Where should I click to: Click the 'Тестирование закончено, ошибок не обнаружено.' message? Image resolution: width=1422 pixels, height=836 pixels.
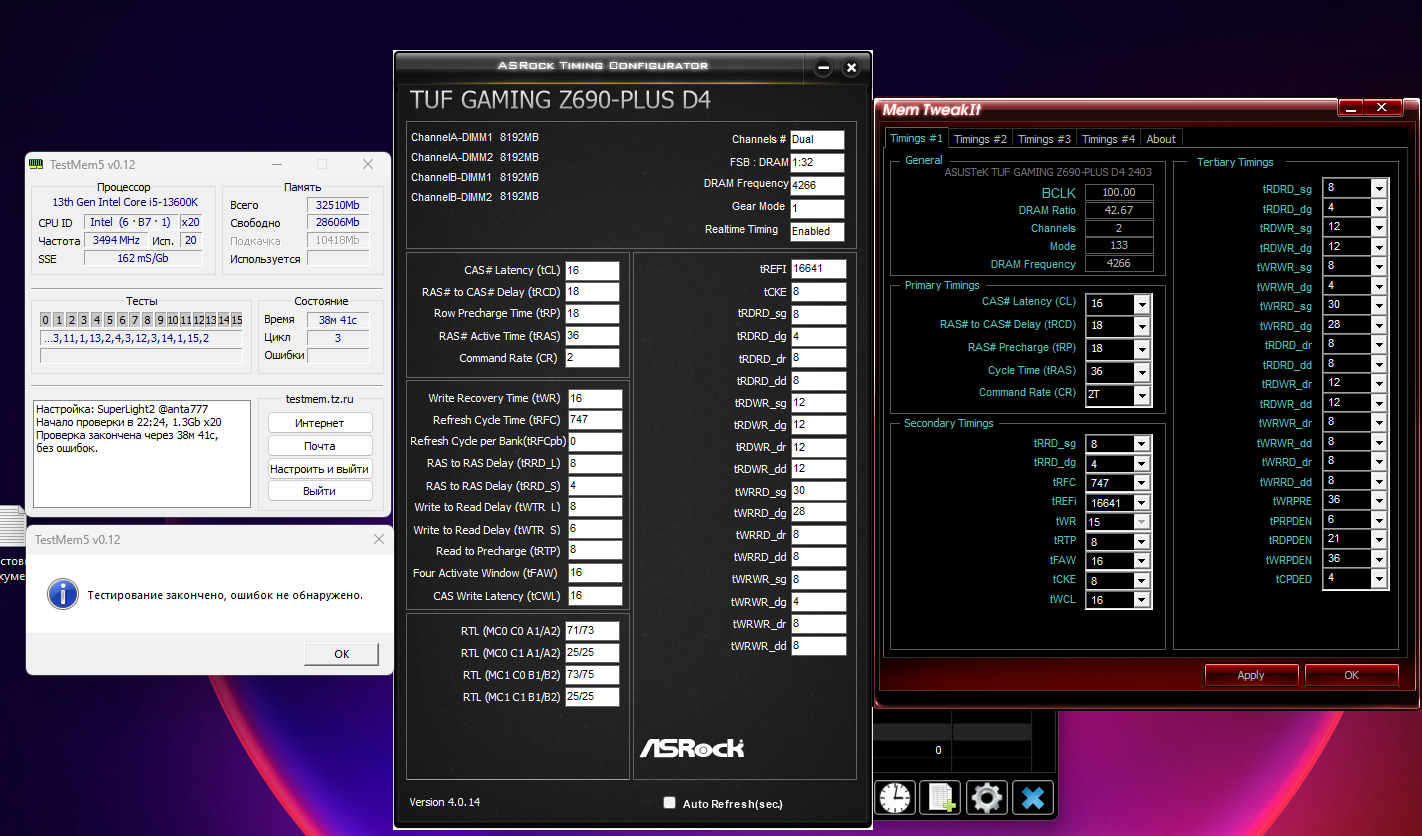(225, 595)
